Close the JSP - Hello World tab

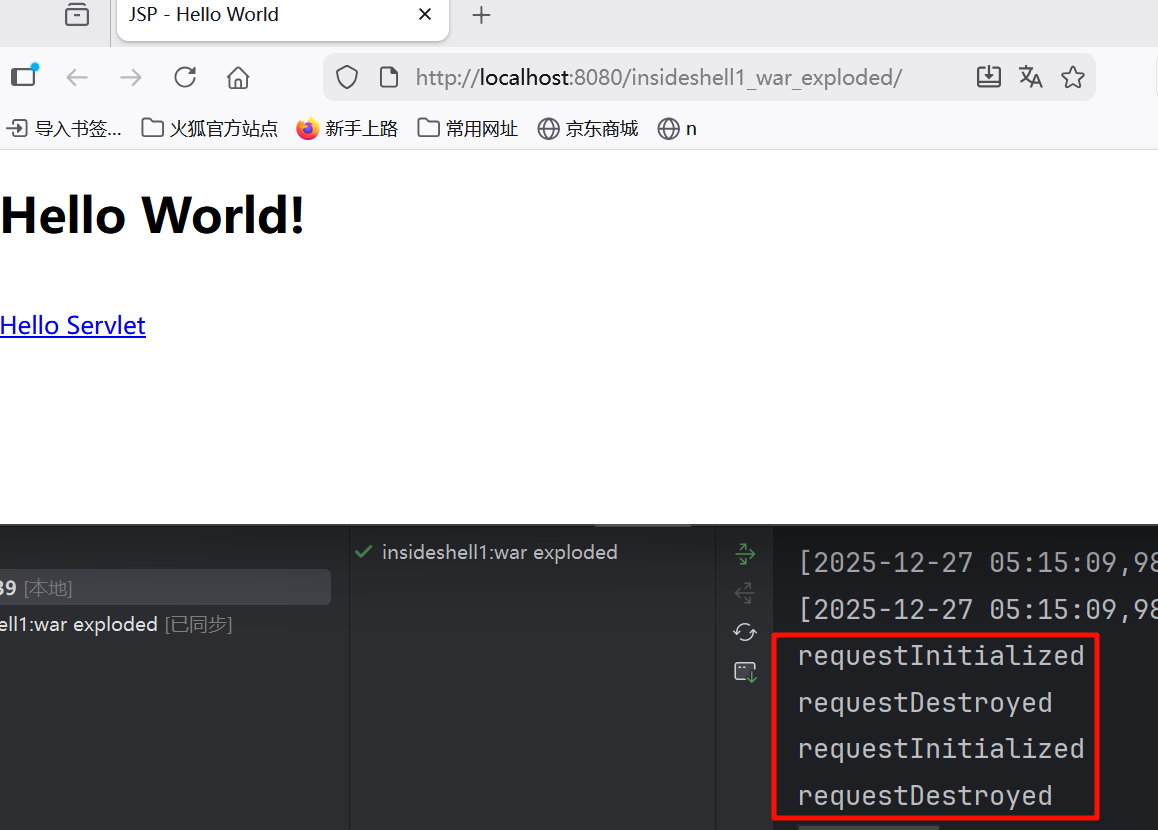(x=425, y=14)
